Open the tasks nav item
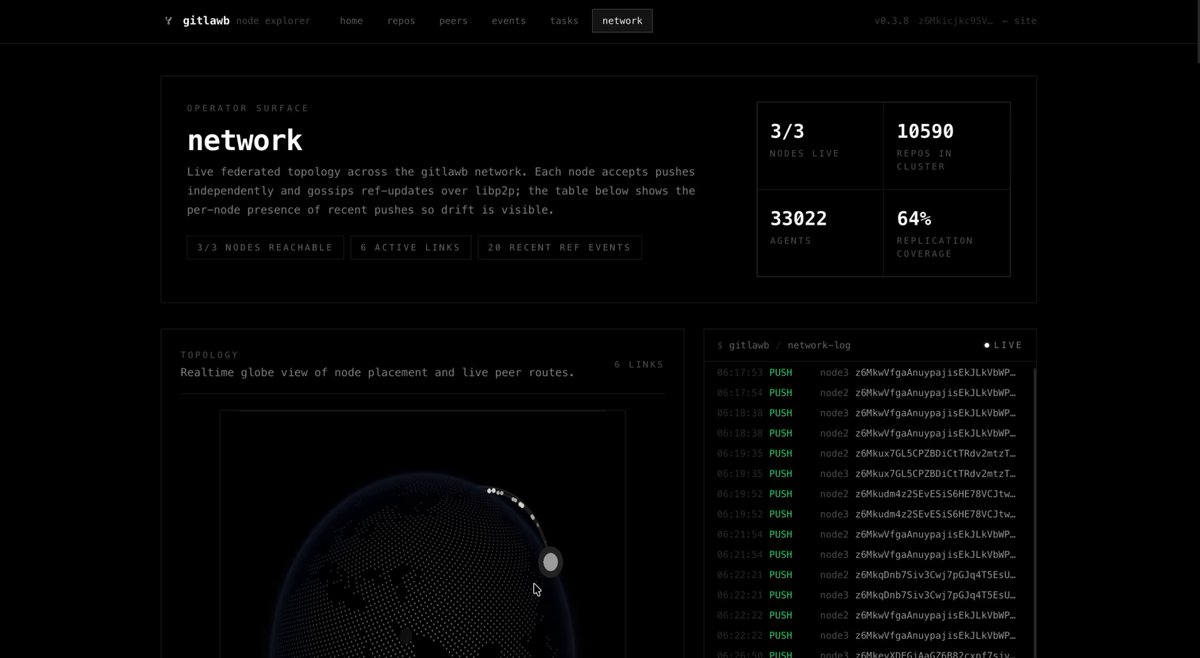 tap(564, 21)
